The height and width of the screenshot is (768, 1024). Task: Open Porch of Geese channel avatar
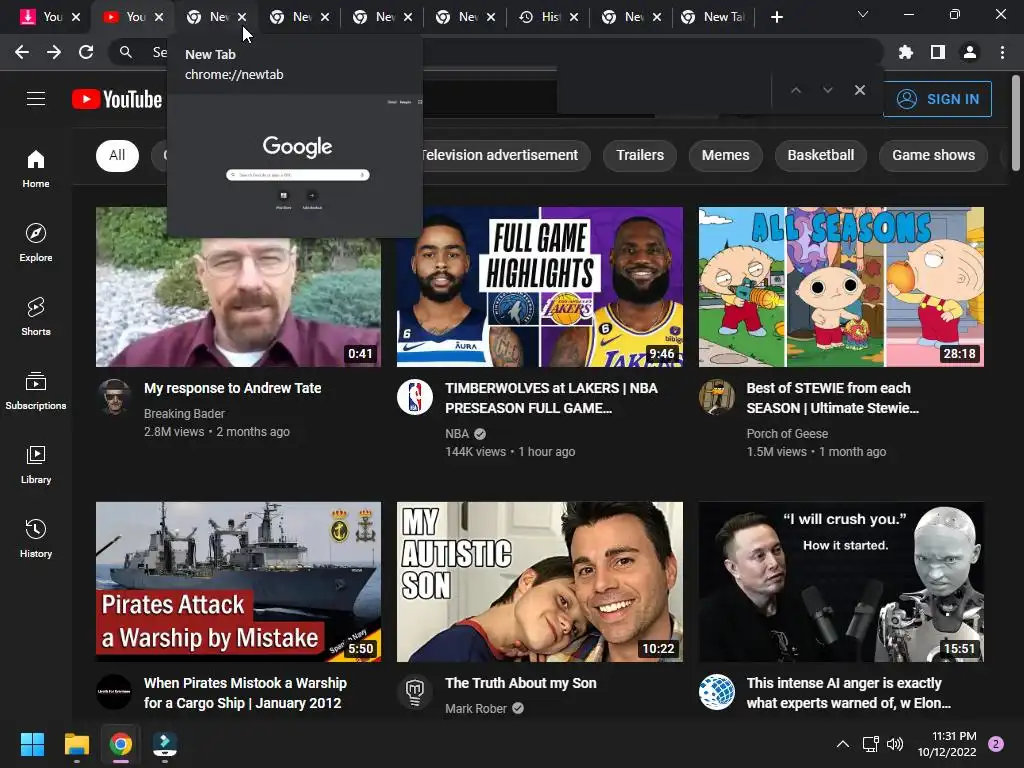coord(716,396)
